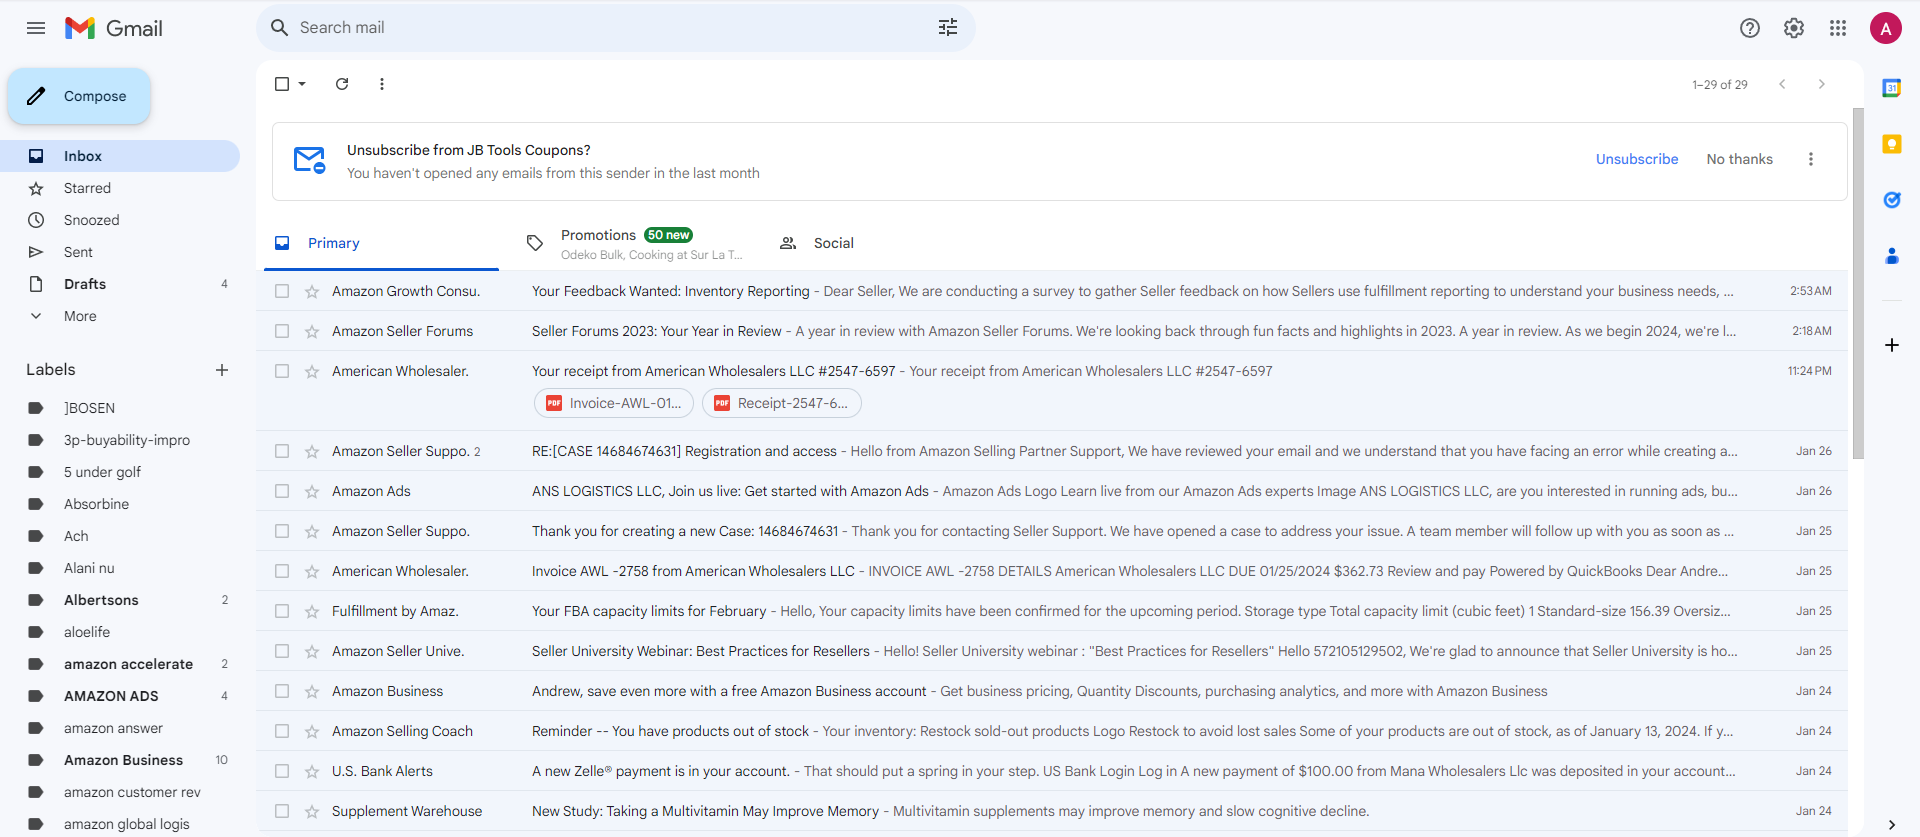Open the account avatar

tap(1886, 28)
